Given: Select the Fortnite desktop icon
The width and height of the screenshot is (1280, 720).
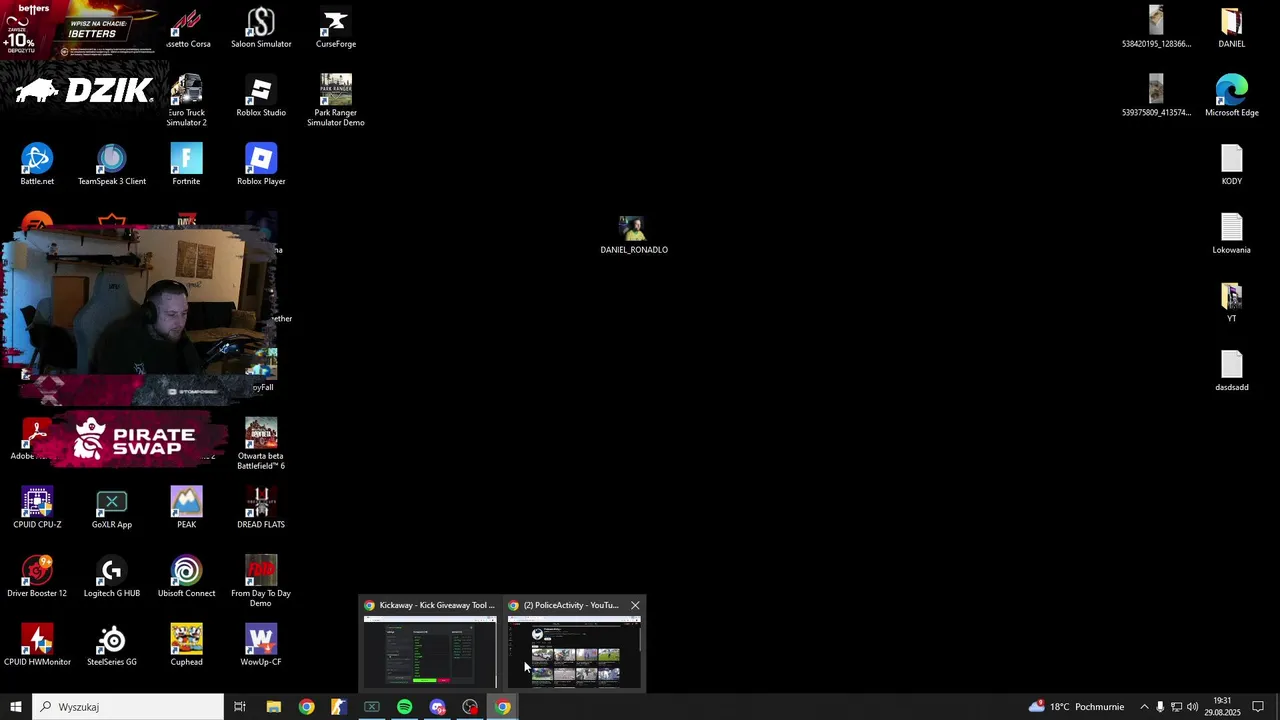Looking at the screenshot, I should (186, 165).
